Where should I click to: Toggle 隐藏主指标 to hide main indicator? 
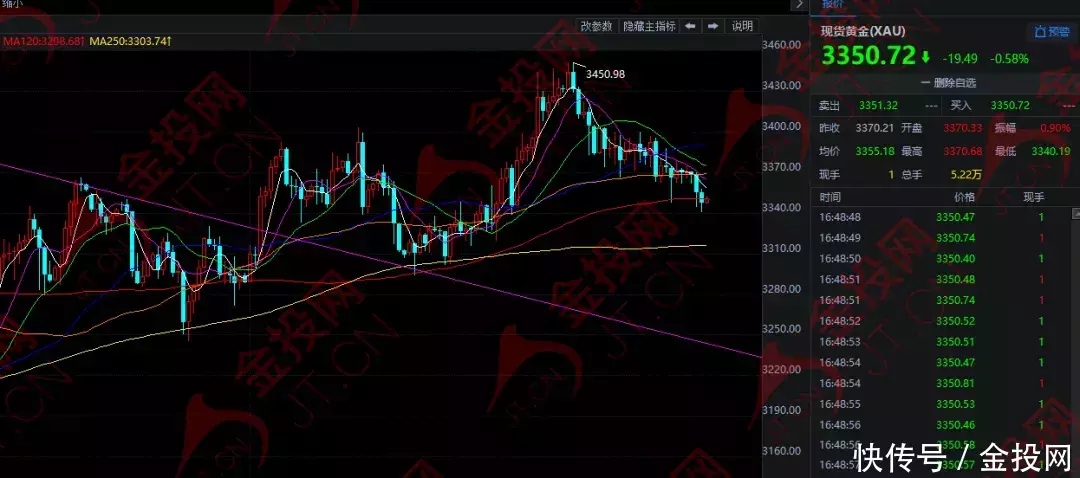coord(649,26)
